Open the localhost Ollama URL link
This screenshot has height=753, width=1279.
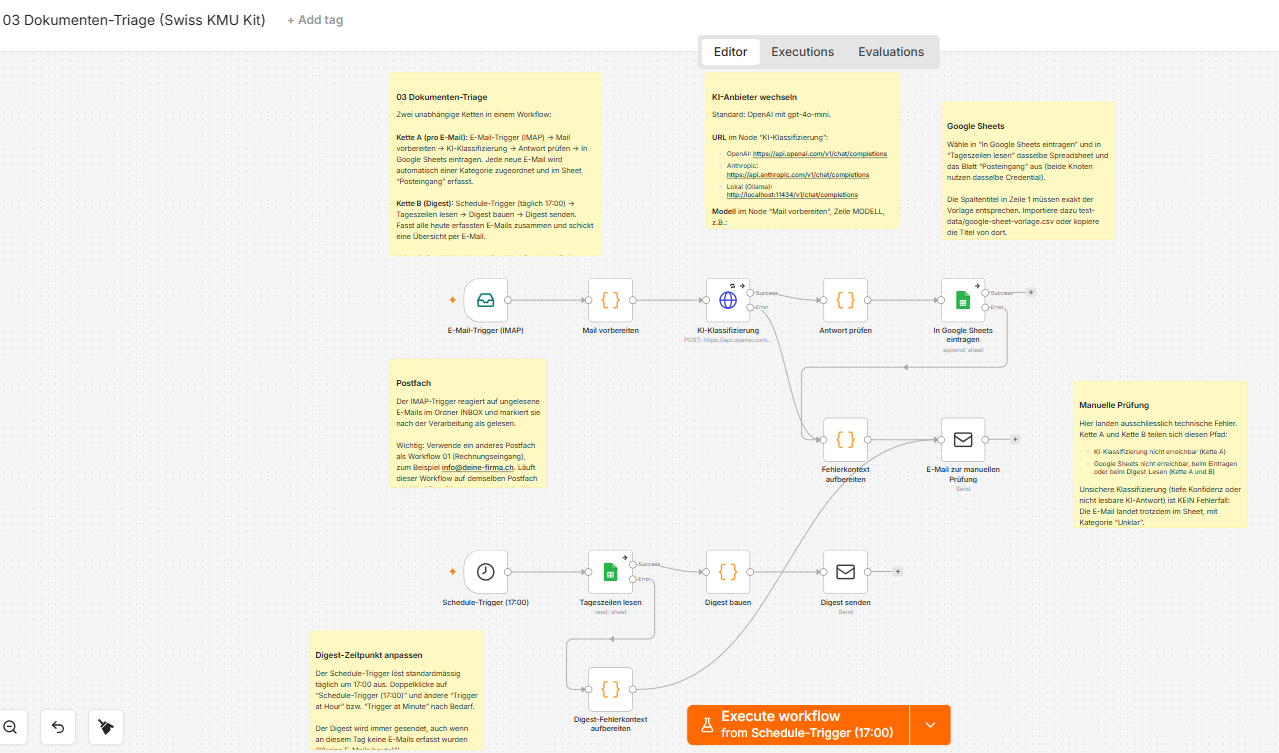pos(792,195)
